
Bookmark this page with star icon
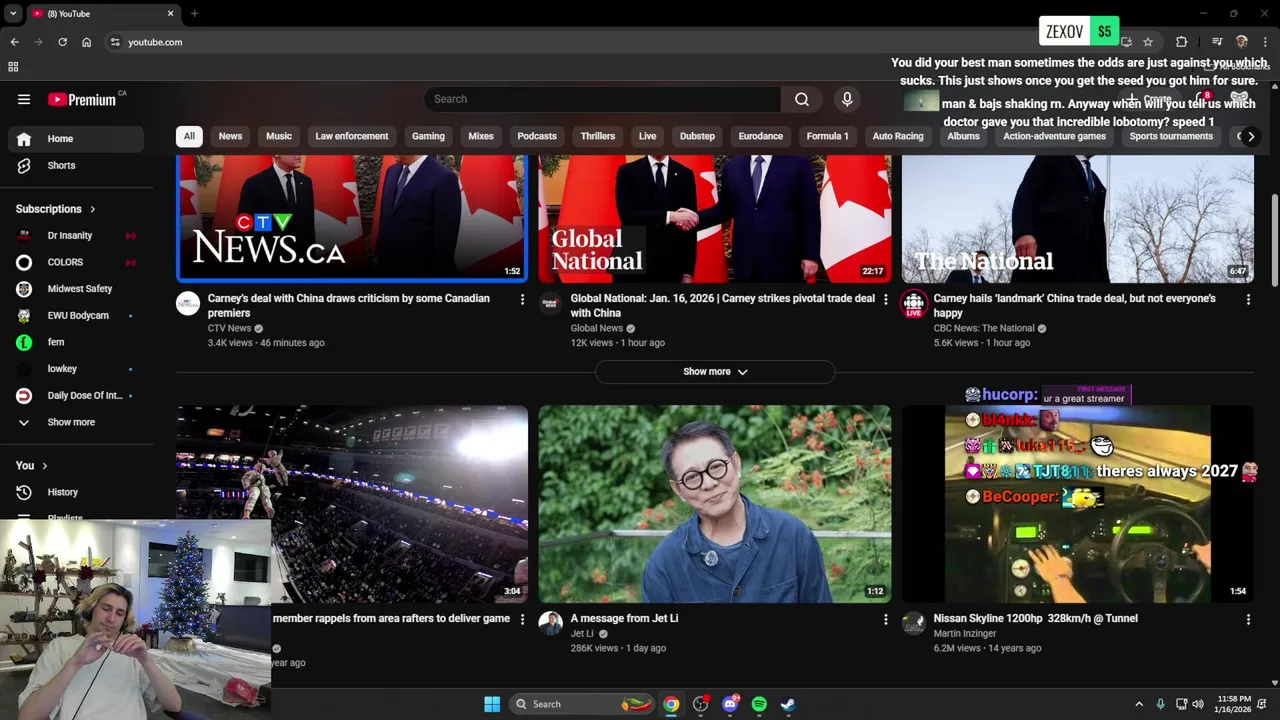click(1148, 42)
